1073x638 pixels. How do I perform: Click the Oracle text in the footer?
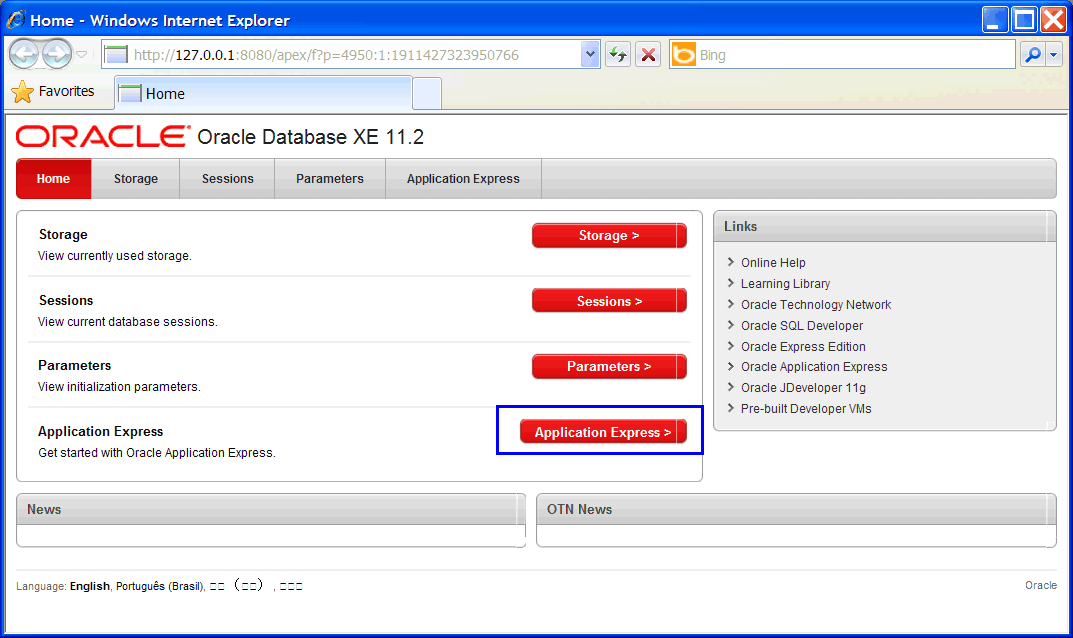1040,585
